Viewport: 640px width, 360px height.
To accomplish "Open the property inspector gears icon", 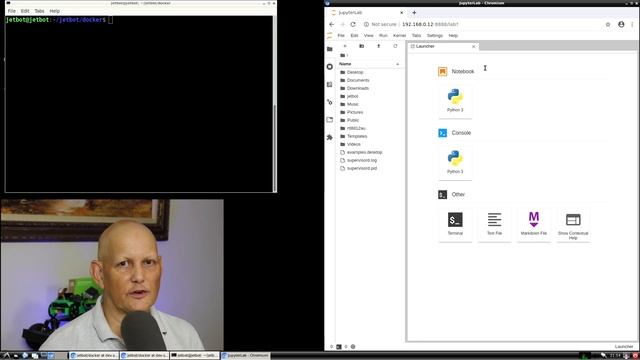I will click(x=330, y=102).
